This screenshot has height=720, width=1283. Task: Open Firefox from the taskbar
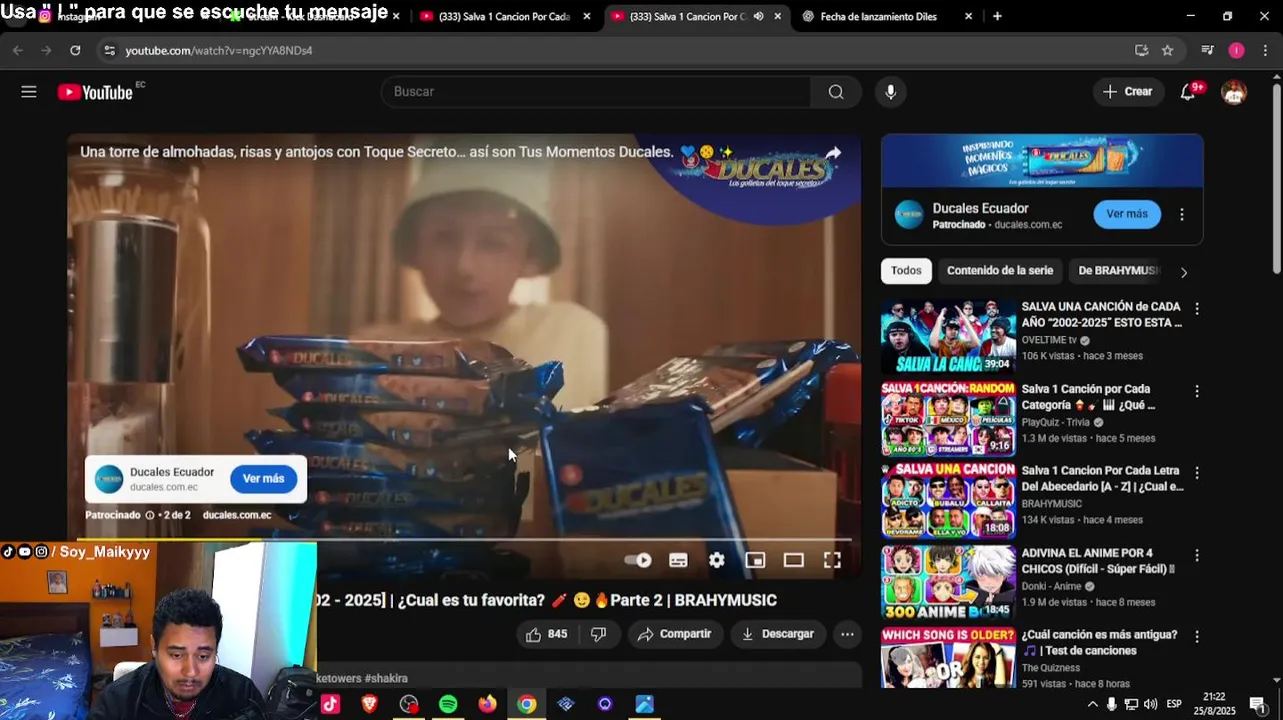tap(487, 704)
